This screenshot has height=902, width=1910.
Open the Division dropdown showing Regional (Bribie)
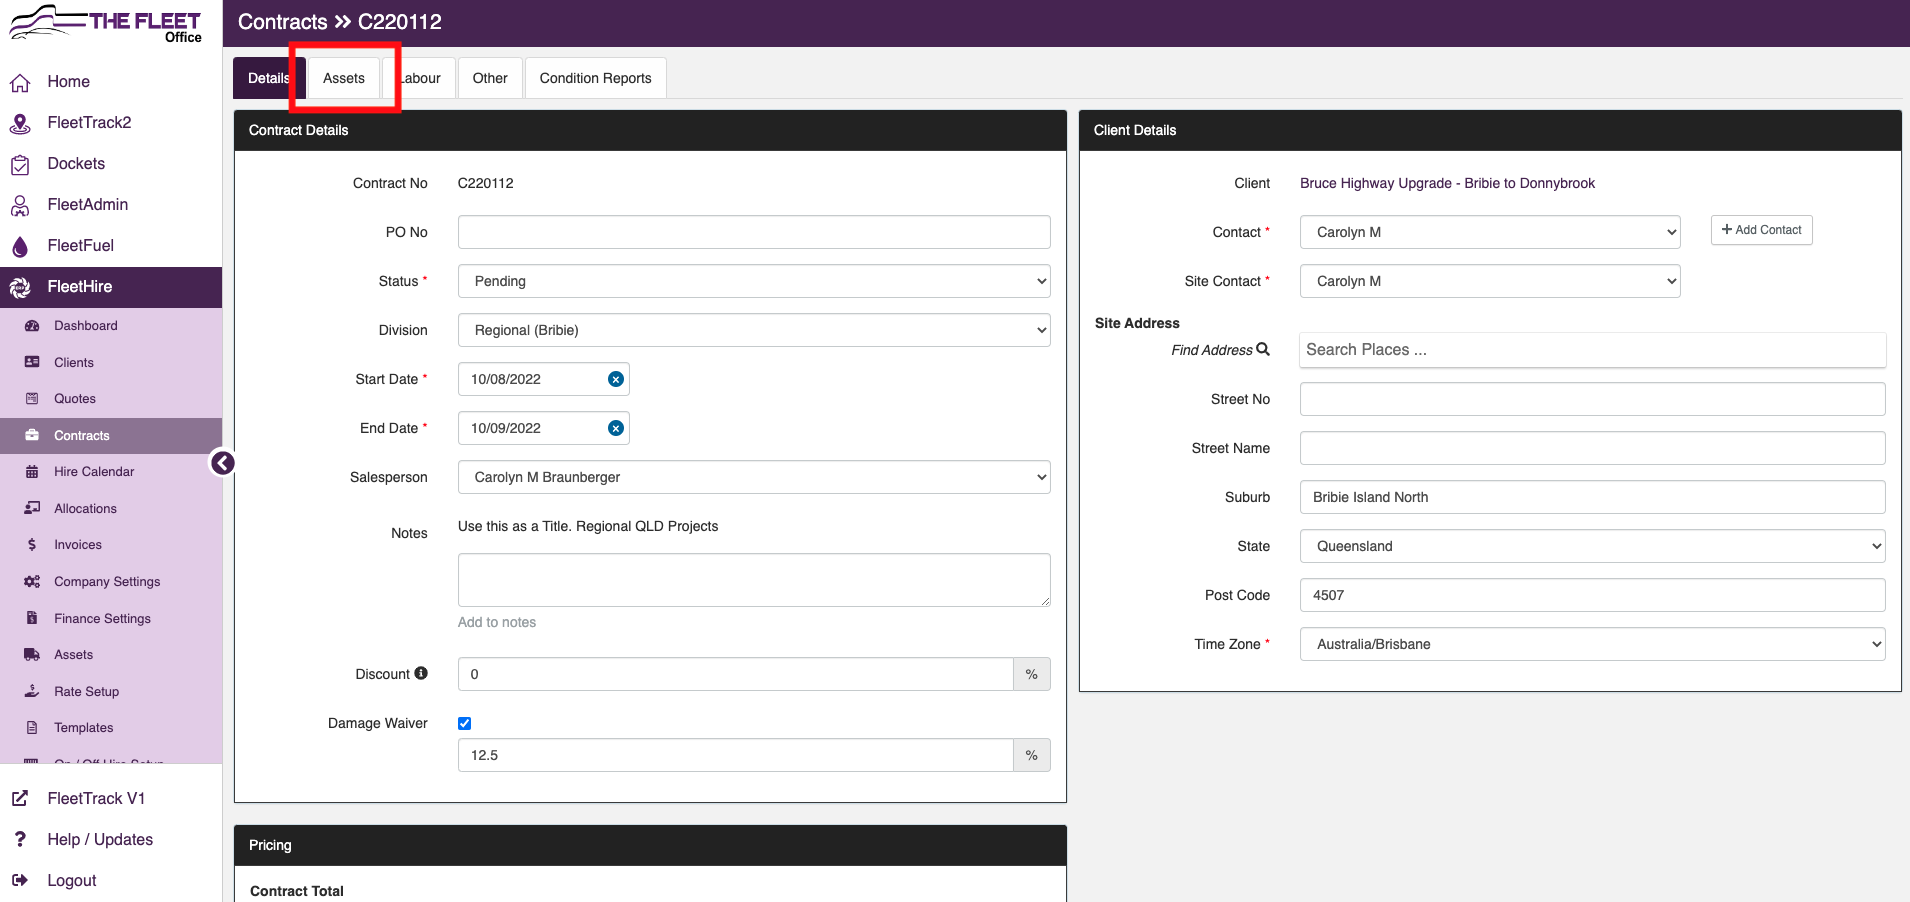coord(754,330)
